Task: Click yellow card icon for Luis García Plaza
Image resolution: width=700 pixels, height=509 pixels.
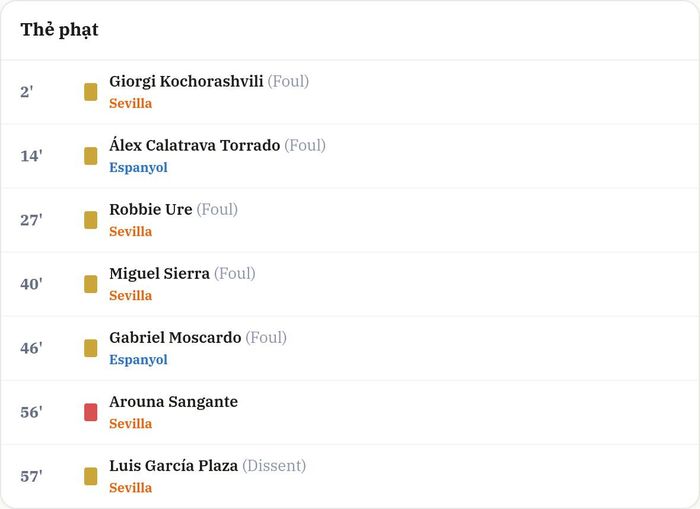Action: (x=91, y=476)
